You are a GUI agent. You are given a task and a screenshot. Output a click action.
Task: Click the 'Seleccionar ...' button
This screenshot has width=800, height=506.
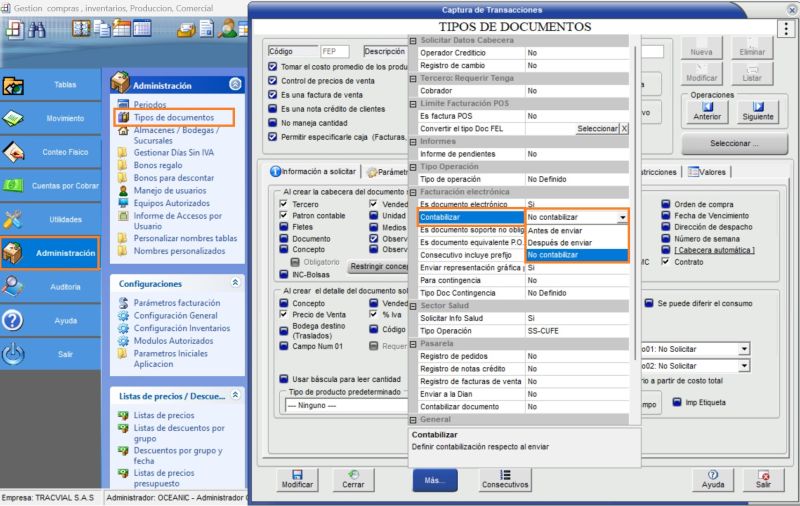click(x=734, y=143)
